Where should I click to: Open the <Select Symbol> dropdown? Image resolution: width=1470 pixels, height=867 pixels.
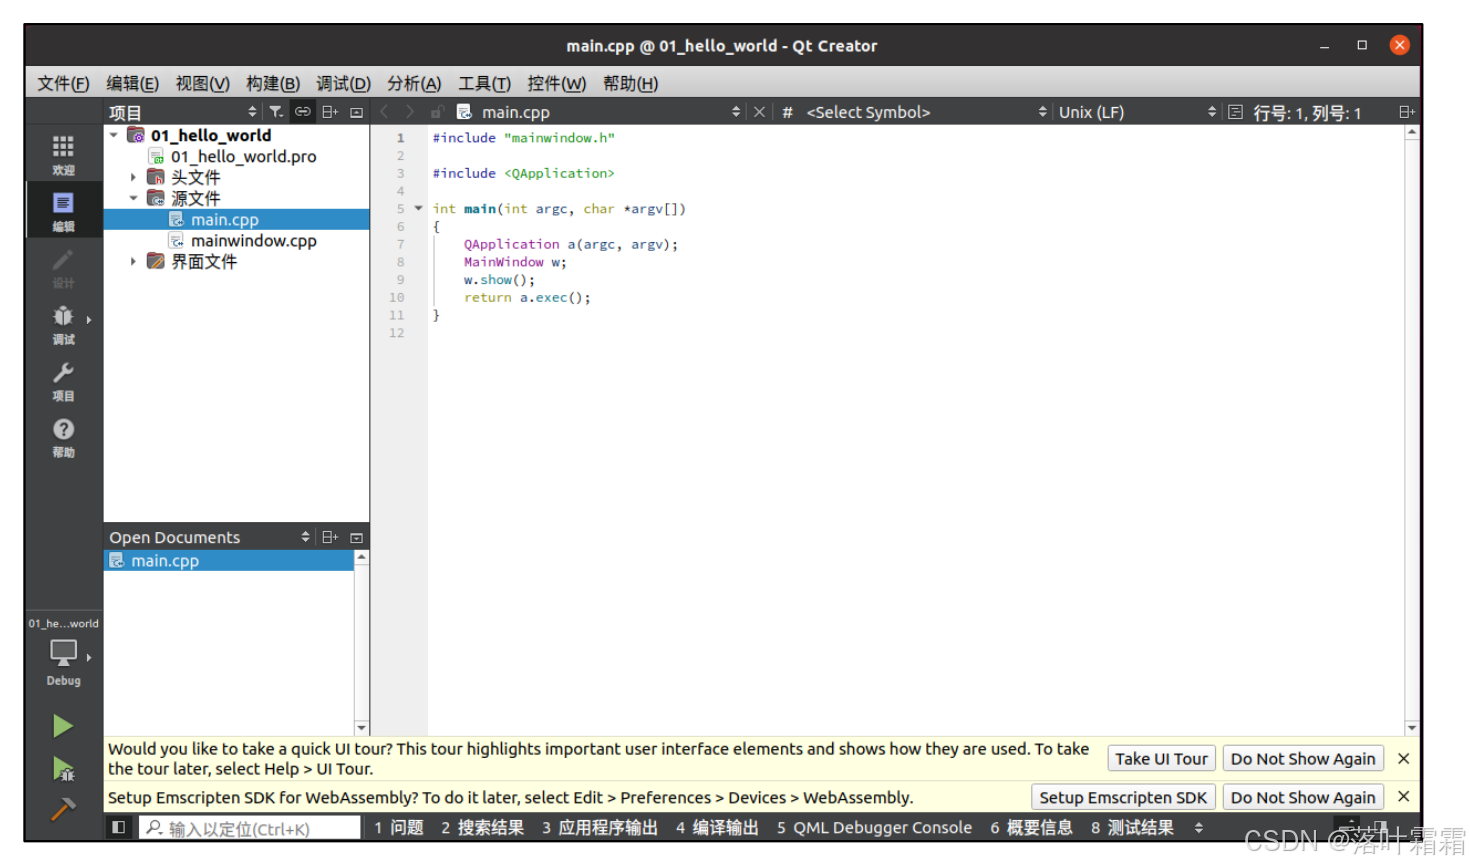(x=927, y=112)
